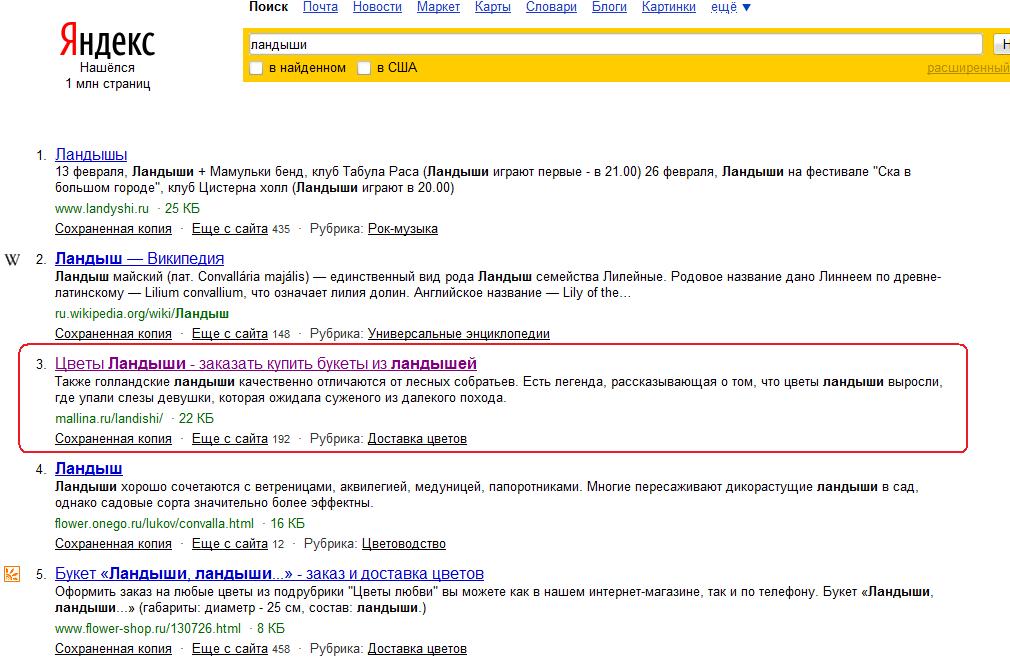Open 'Сохраненная копия' for the flower.onego.ru result

pos(113,543)
